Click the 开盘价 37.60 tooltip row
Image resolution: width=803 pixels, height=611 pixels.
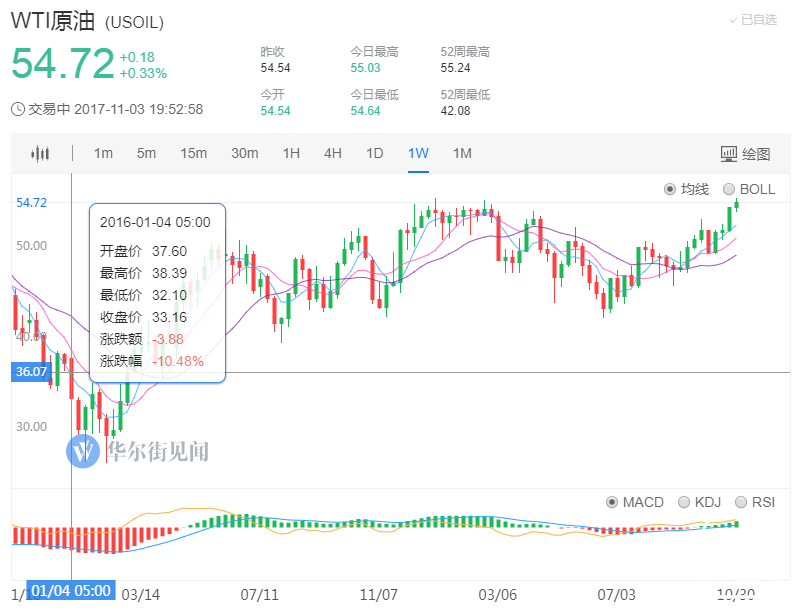pos(143,251)
